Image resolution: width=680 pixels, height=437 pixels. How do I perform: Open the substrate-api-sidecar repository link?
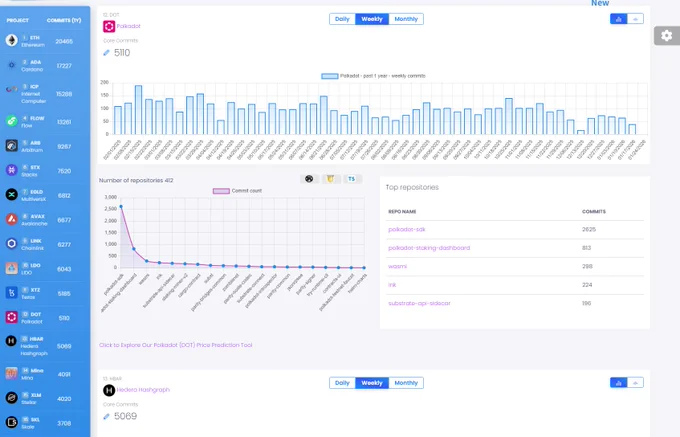(x=419, y=303)
